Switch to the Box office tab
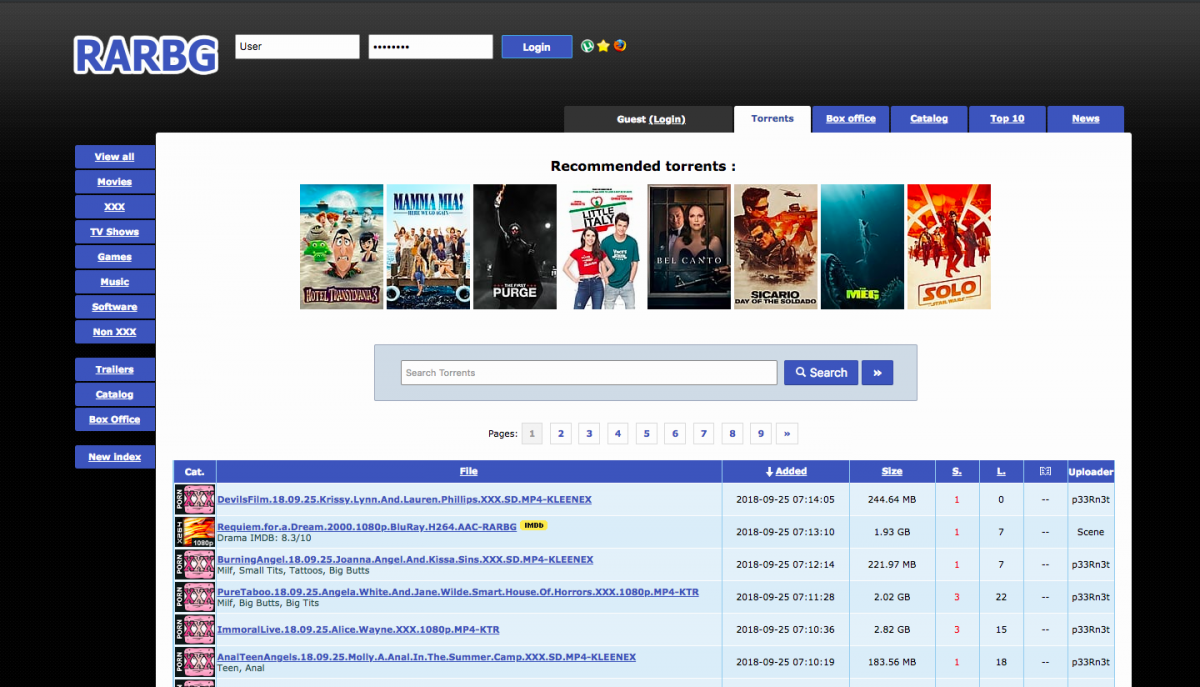 (850, 118)
